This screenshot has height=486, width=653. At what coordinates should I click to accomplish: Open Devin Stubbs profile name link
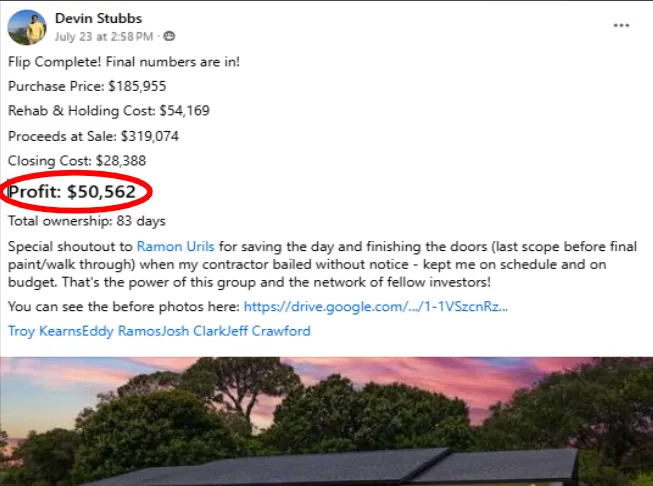tap(98, 18)
